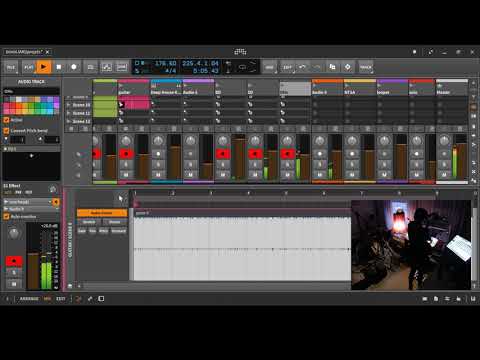Screen dimensions: 480x360
Task: Open the TRACK menu in toolbar
Action: coord(366,67)
